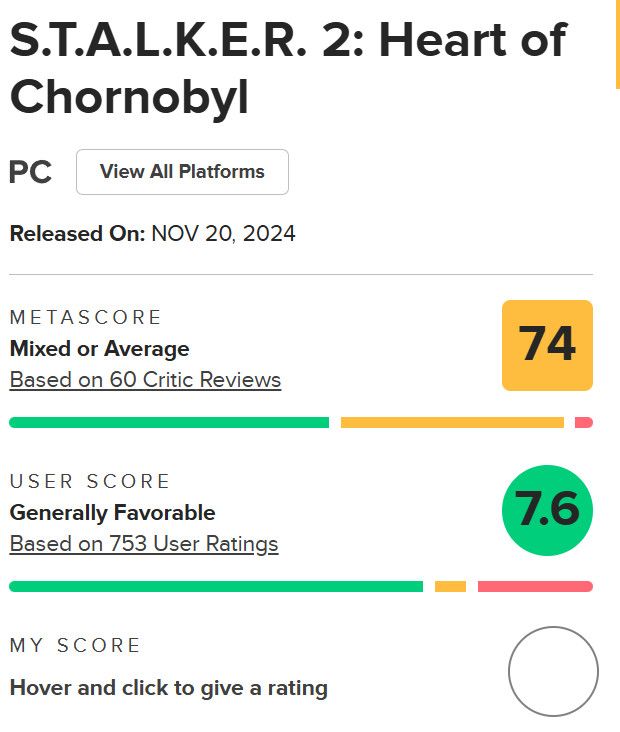Select the red negative user ratings bar segment
The width and height of the screenshot is (620, 732).
coord(535,586)
